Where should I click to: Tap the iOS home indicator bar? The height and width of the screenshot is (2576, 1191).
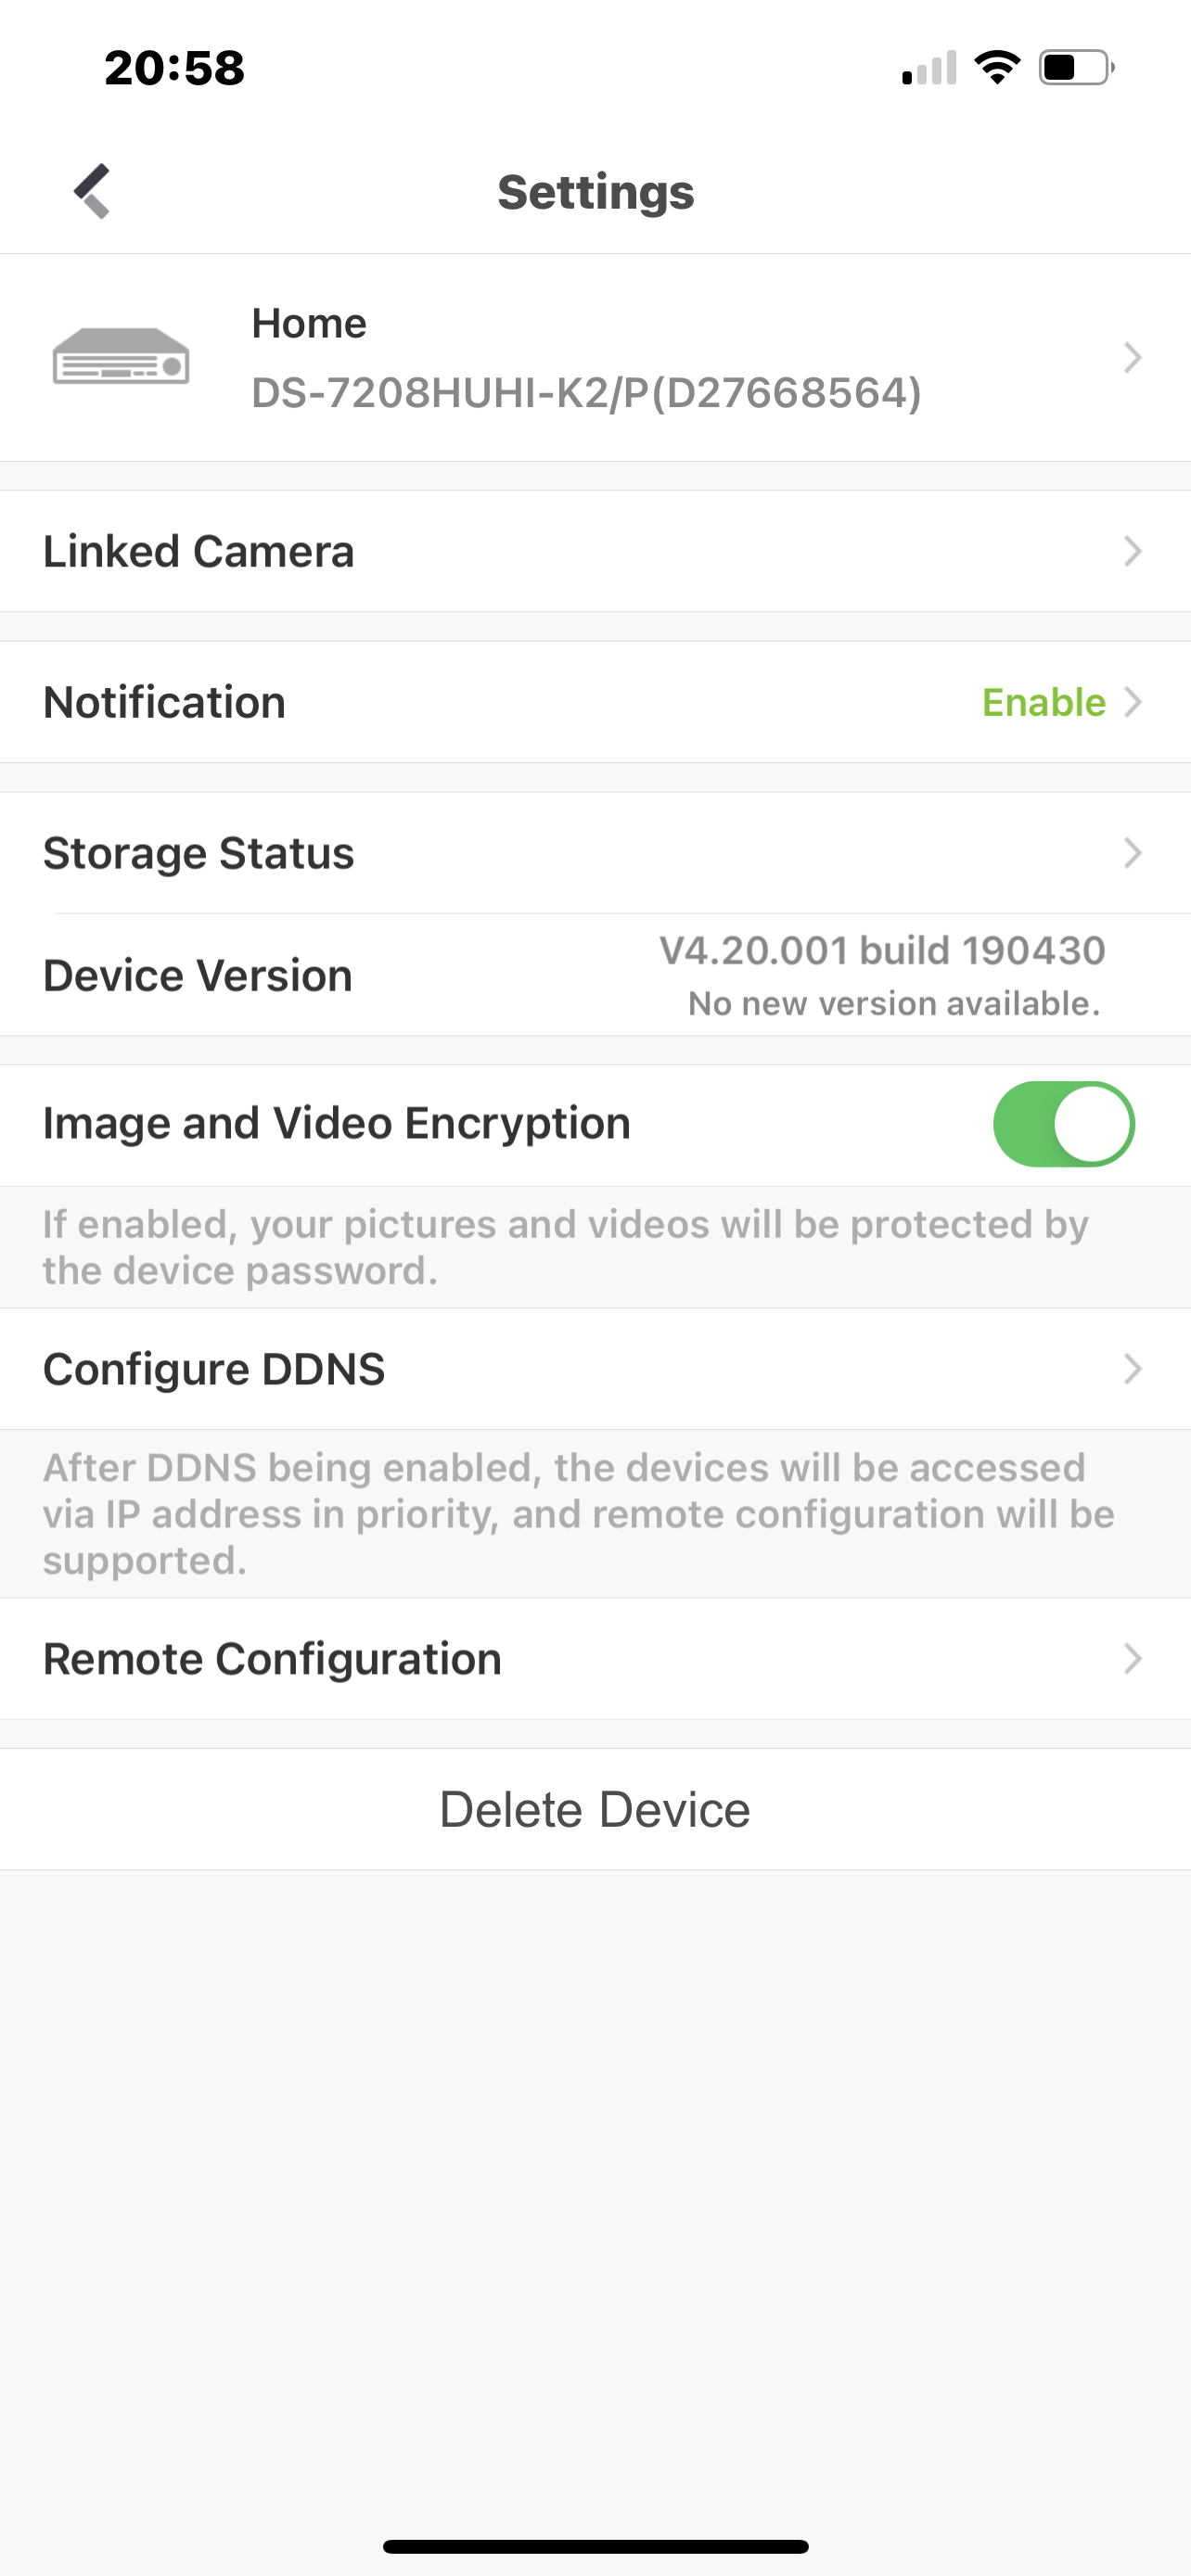[595, 2546]
